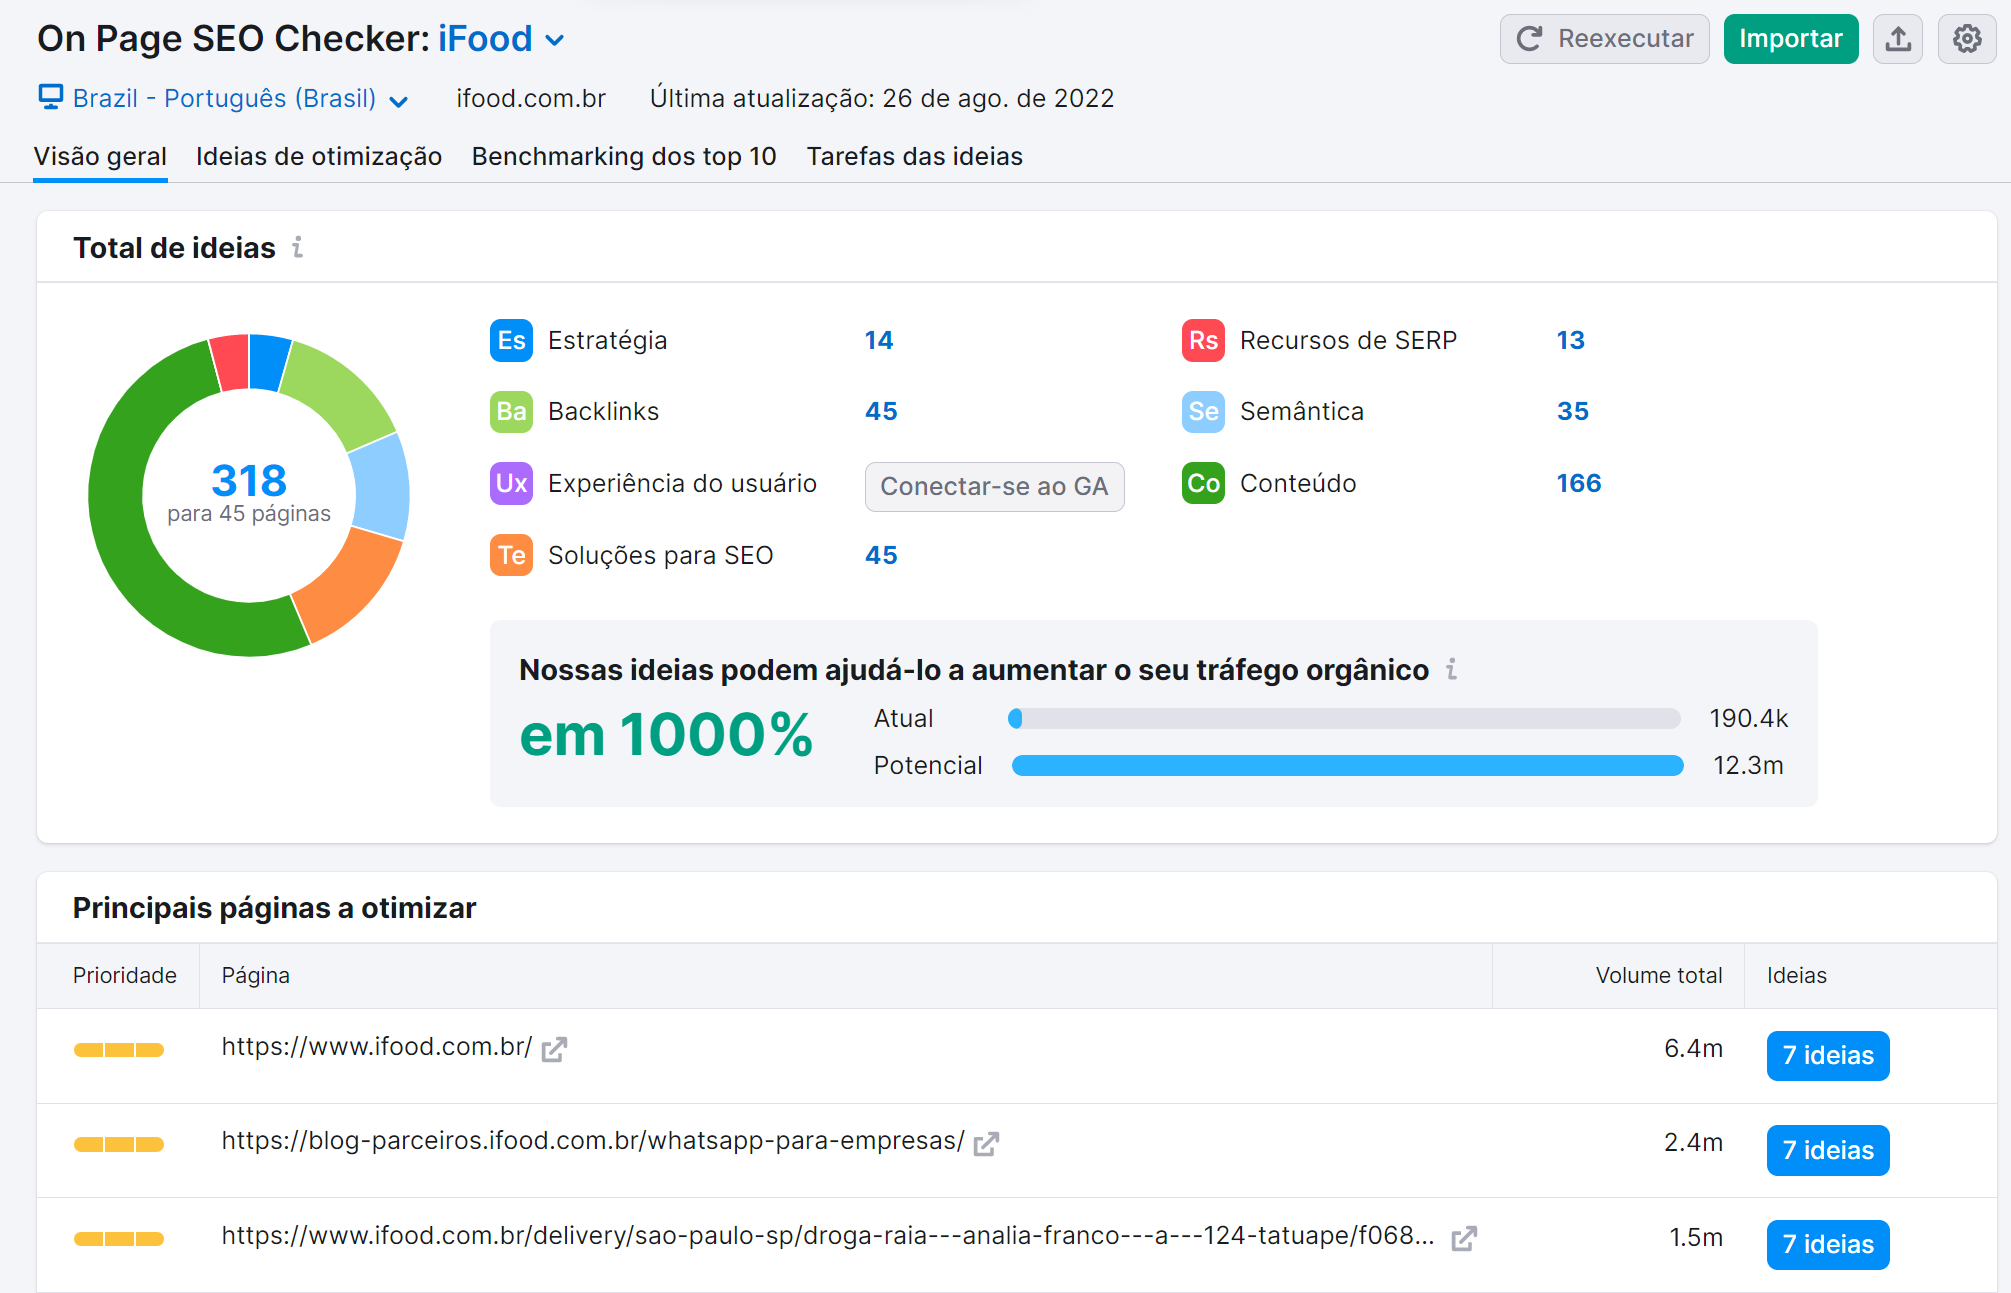Click the info icon beside tráfego orgânico heading
Viewport: 2011px width, 1293px height.
[x=1451, y=669]
